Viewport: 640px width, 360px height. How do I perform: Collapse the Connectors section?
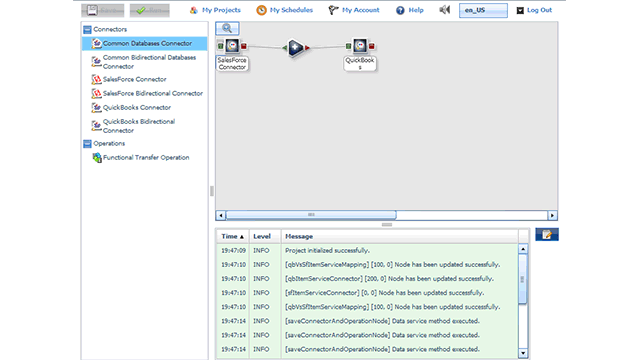point(87,29)
